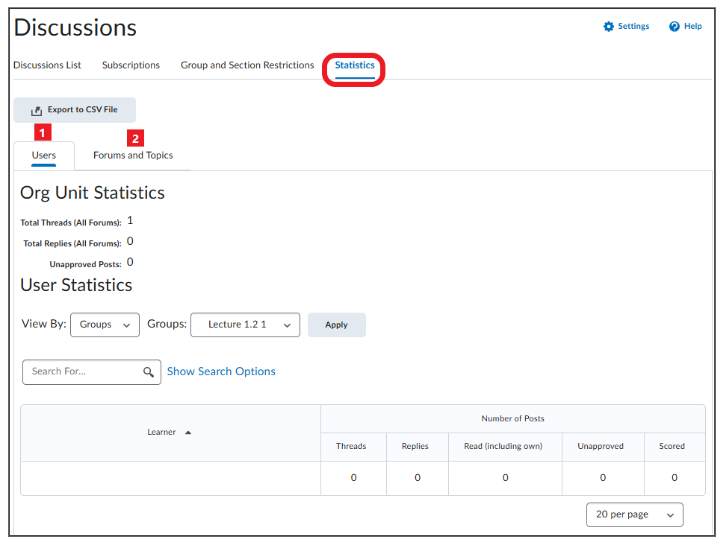This screenshot has width=723, height=548.
Task: Select the Forums and Topics sub-tab
Action: tap(133, 155)
